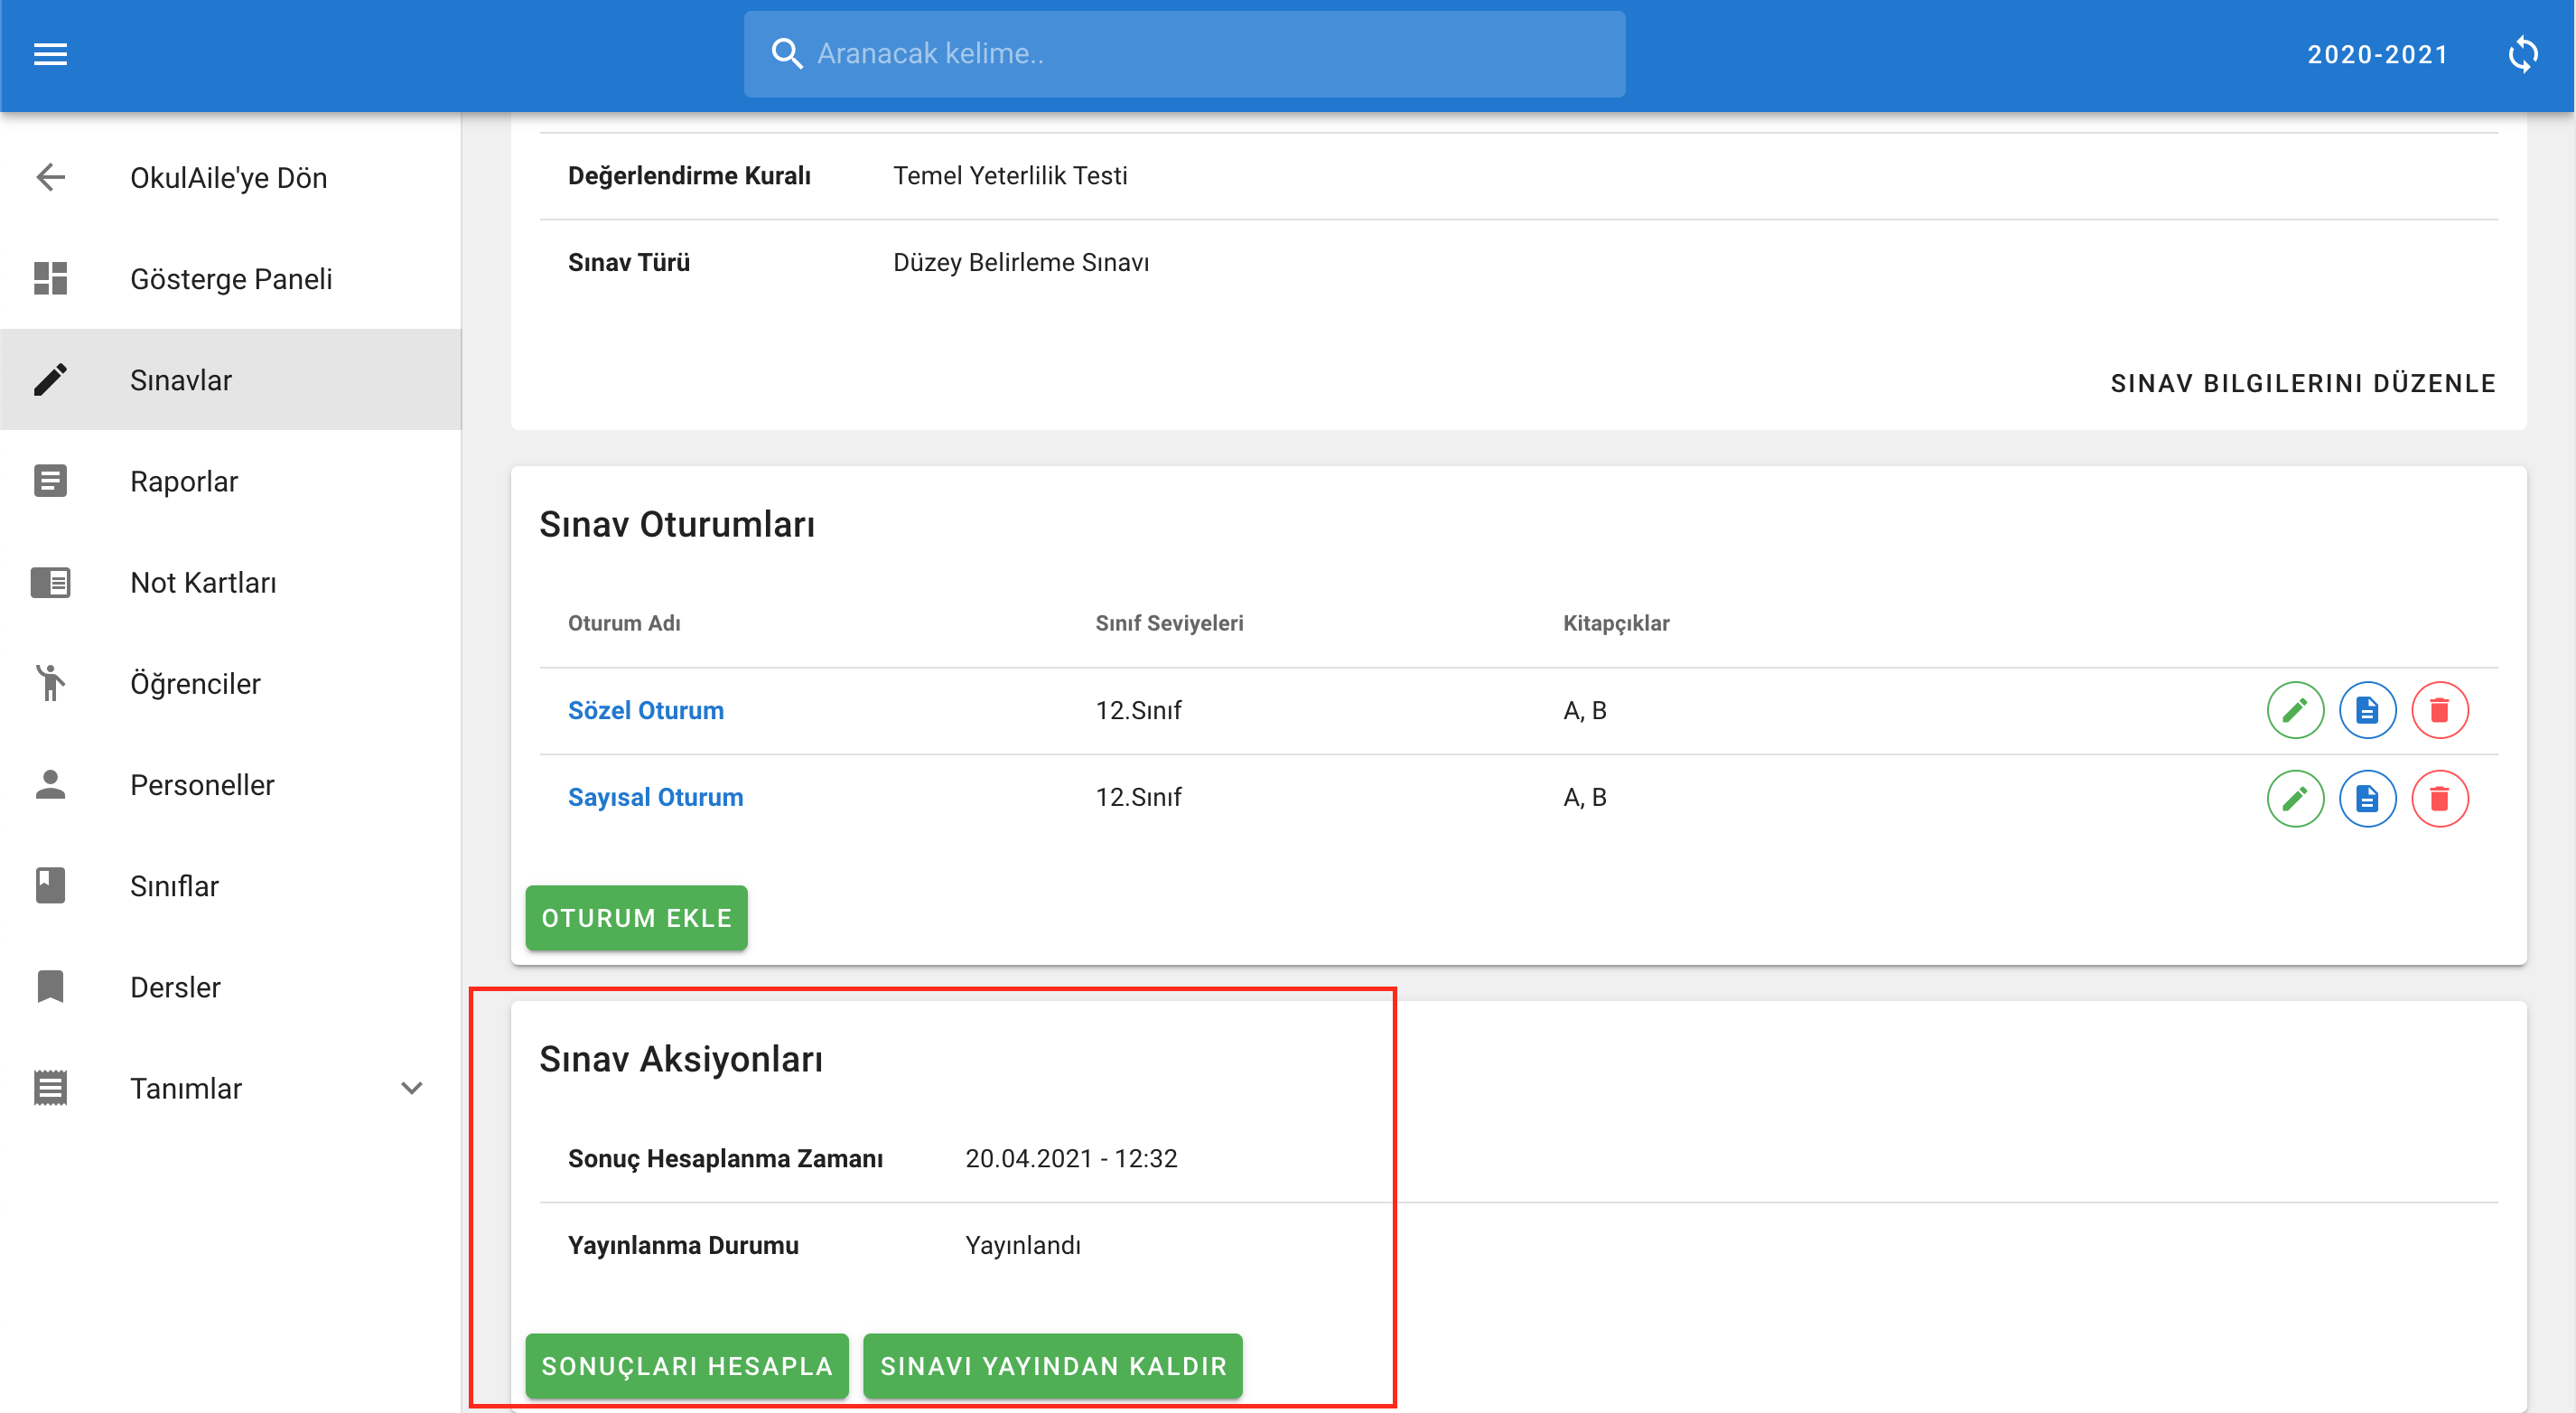The height and width of the screenshot is (1413, 2576).
Task: Edit the Sözel Oturum session
Action: click(x=2295, y=711)
